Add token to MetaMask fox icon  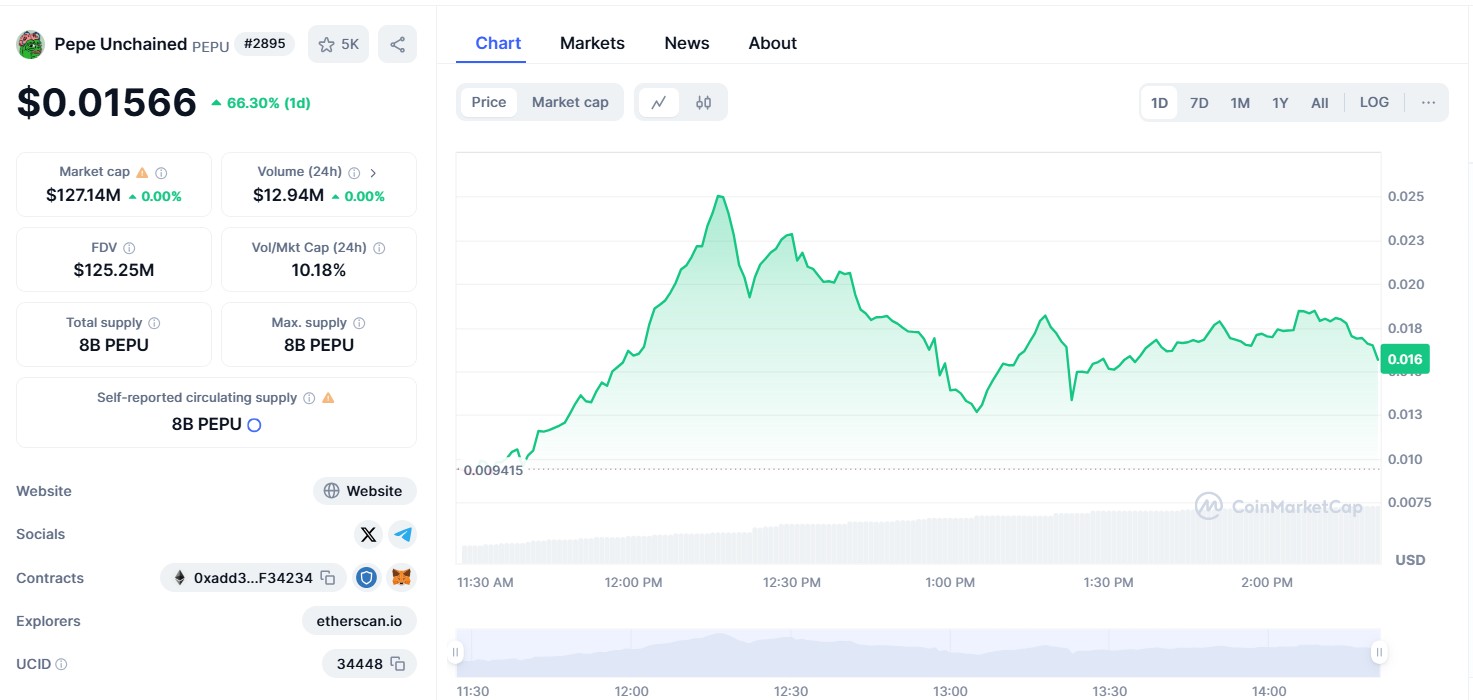coord(402,578)
